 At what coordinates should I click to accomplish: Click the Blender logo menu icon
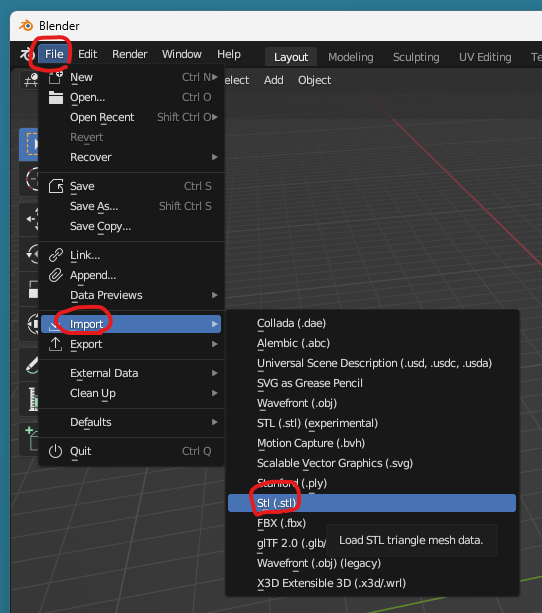[27, 54]
